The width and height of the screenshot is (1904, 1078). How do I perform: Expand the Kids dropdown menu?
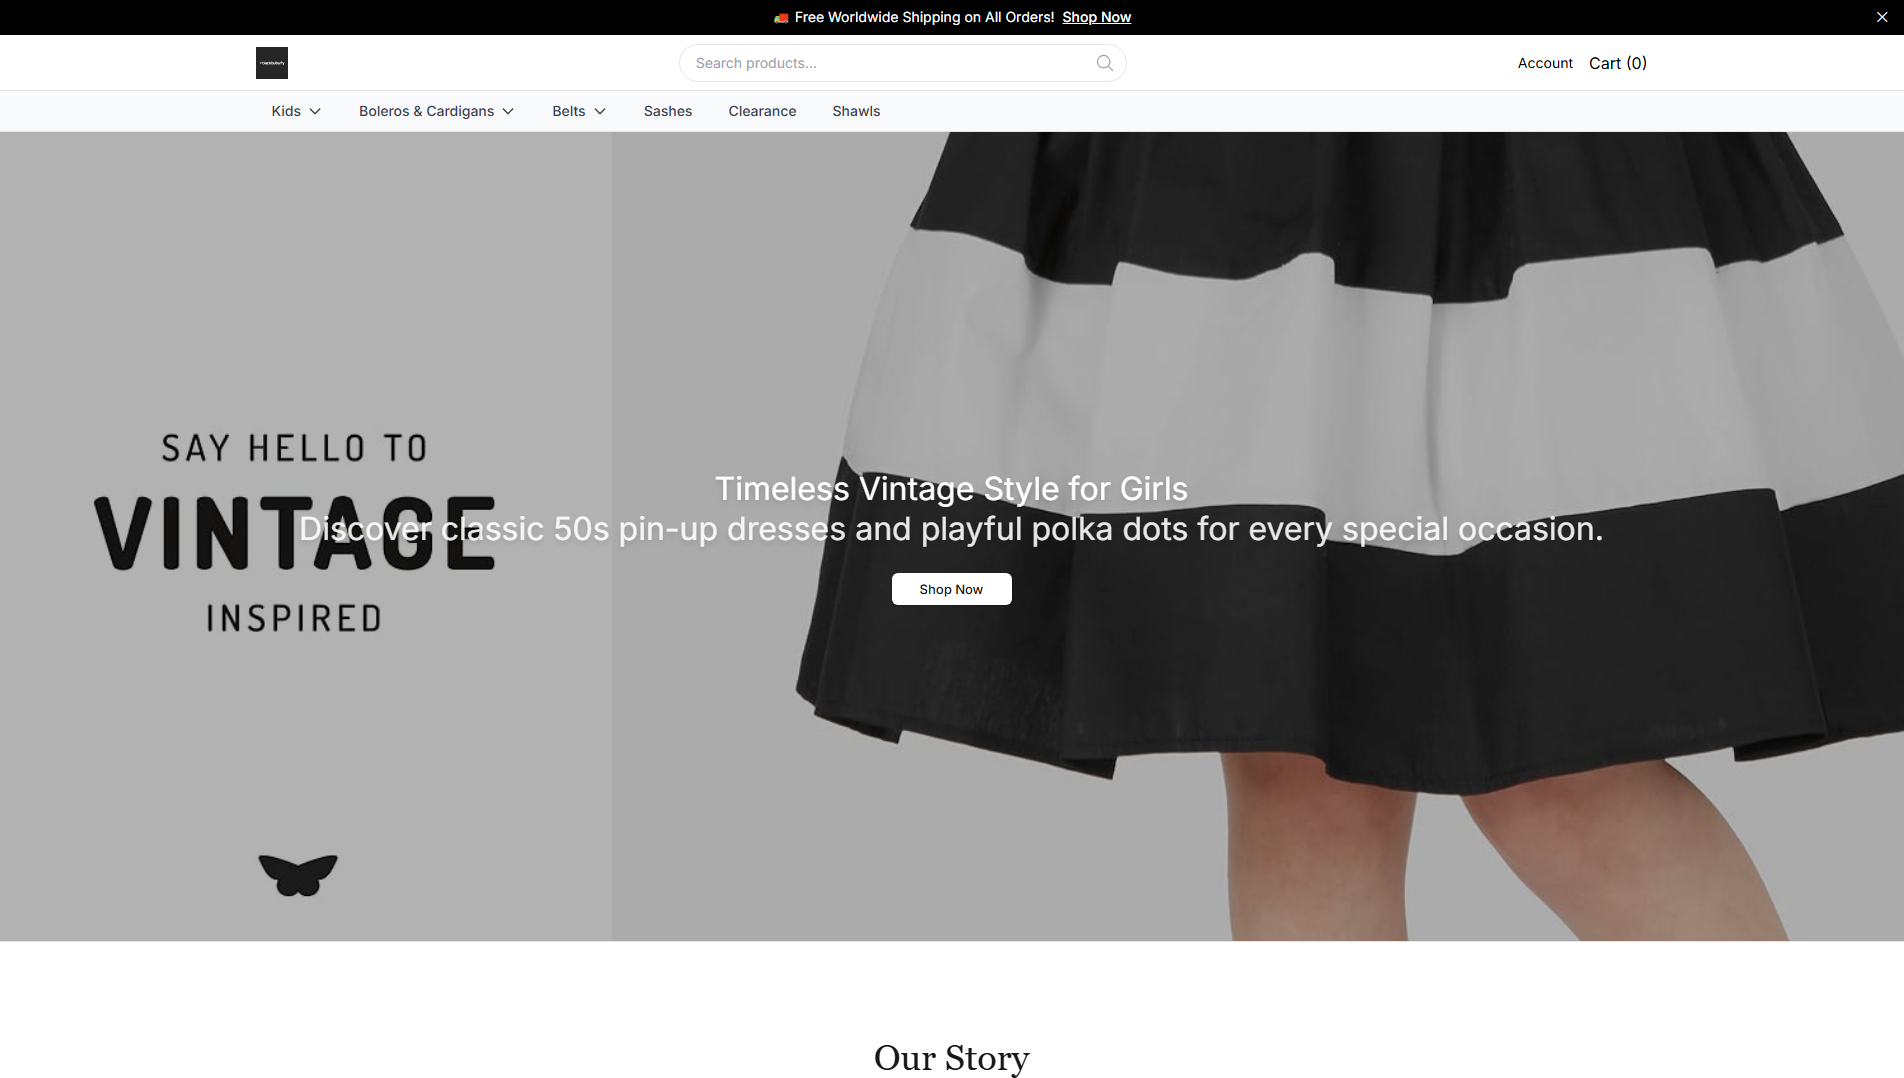coord(296,111)
